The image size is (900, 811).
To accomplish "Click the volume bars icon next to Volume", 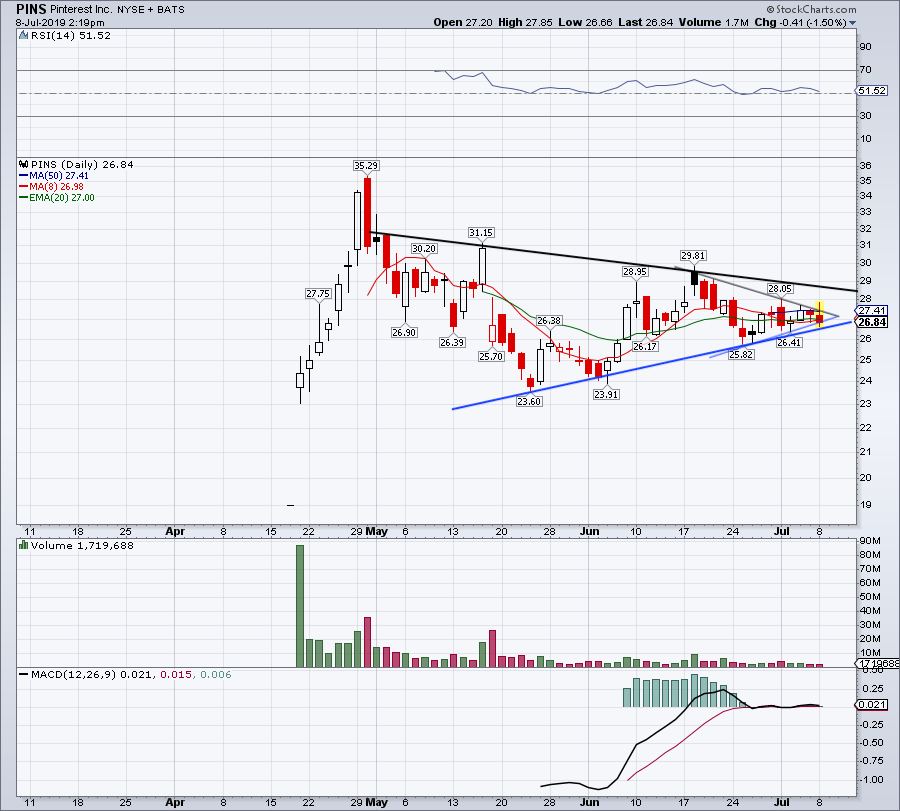I will coord(22,545).
